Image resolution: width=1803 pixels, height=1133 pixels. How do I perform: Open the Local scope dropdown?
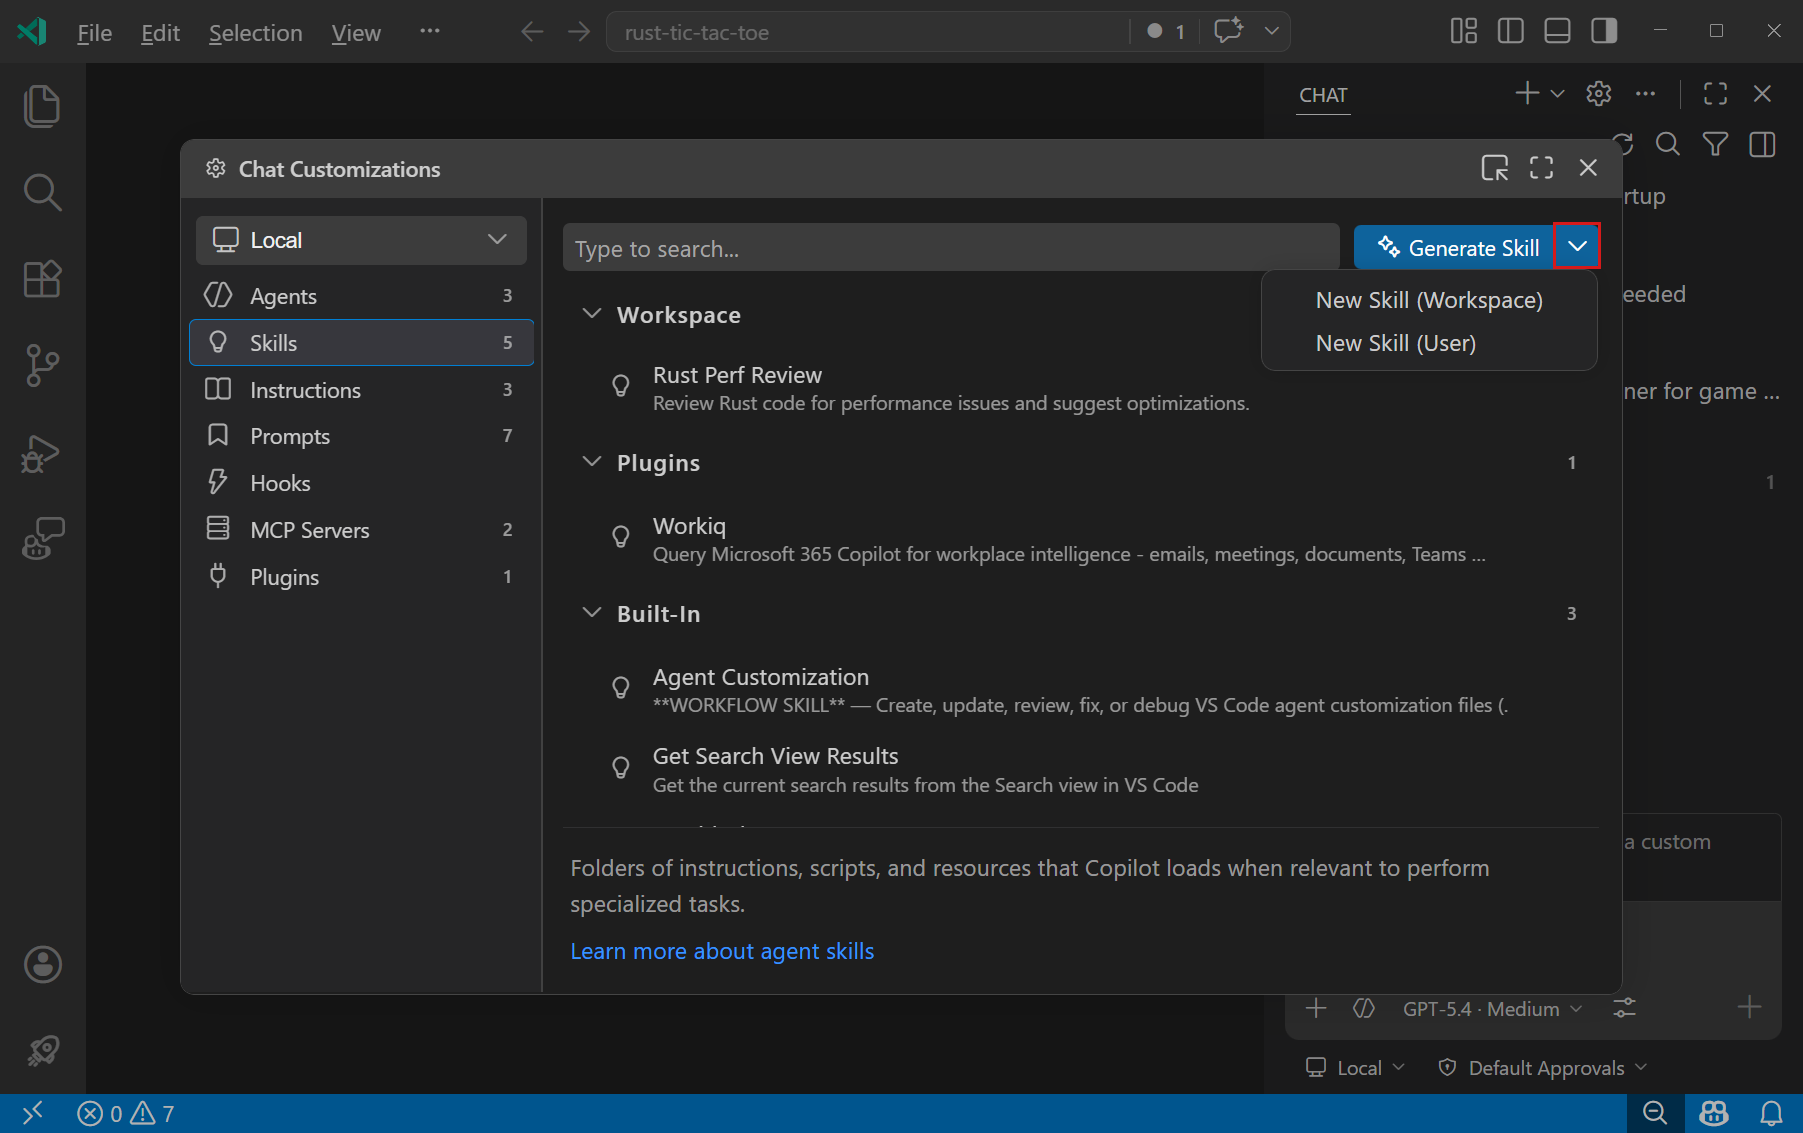pos(360,240)
